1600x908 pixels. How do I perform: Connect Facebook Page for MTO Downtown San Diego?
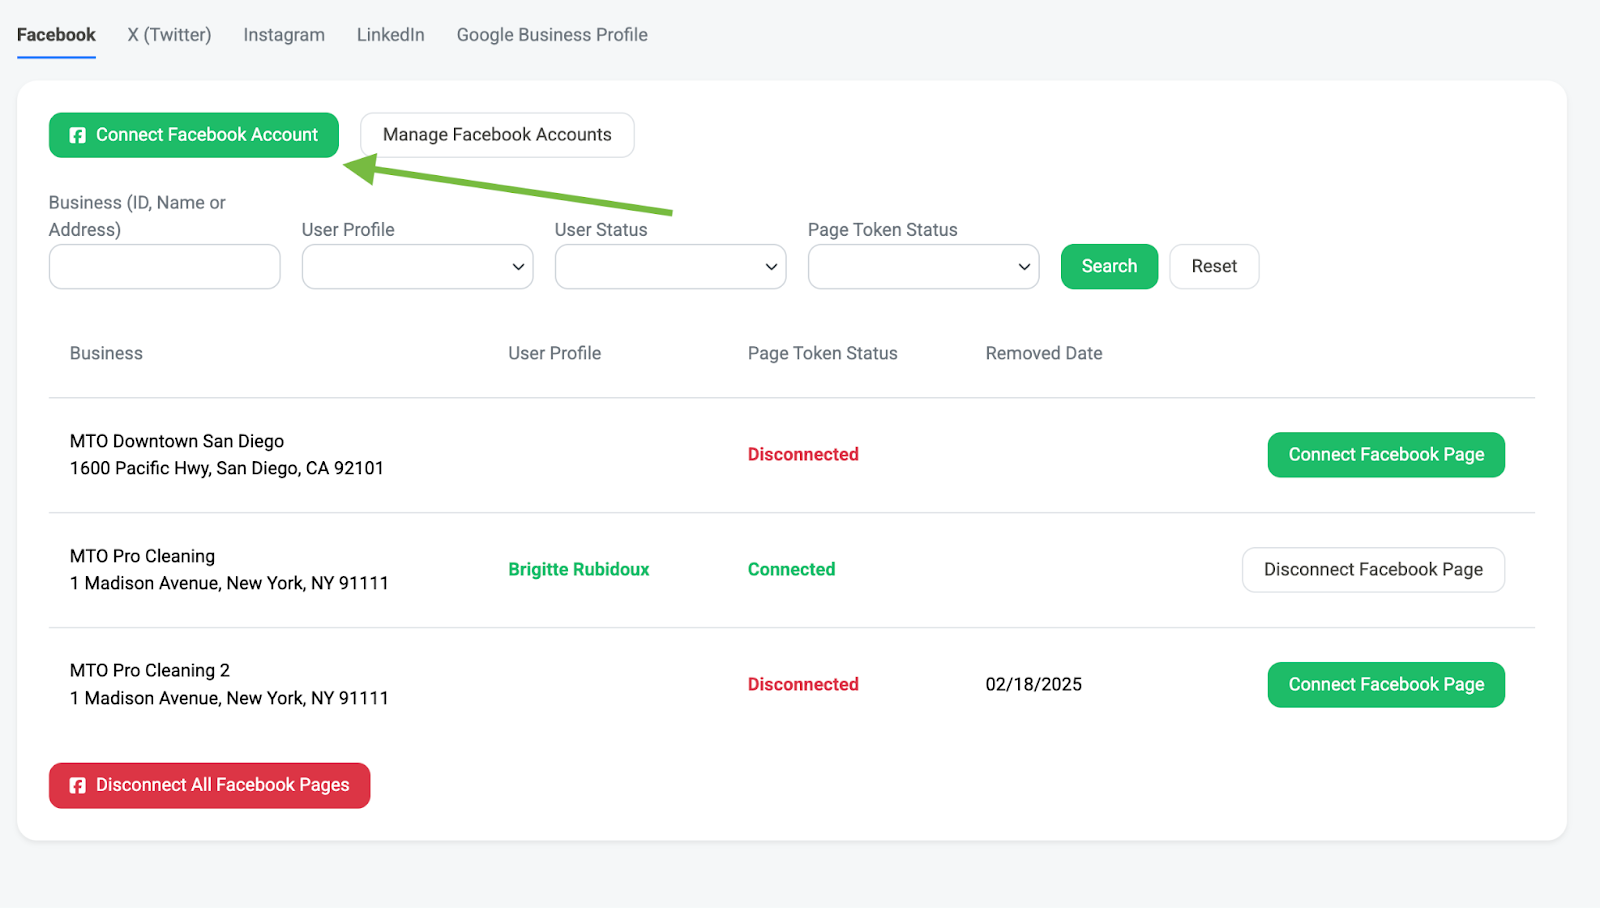[1386, 455]
